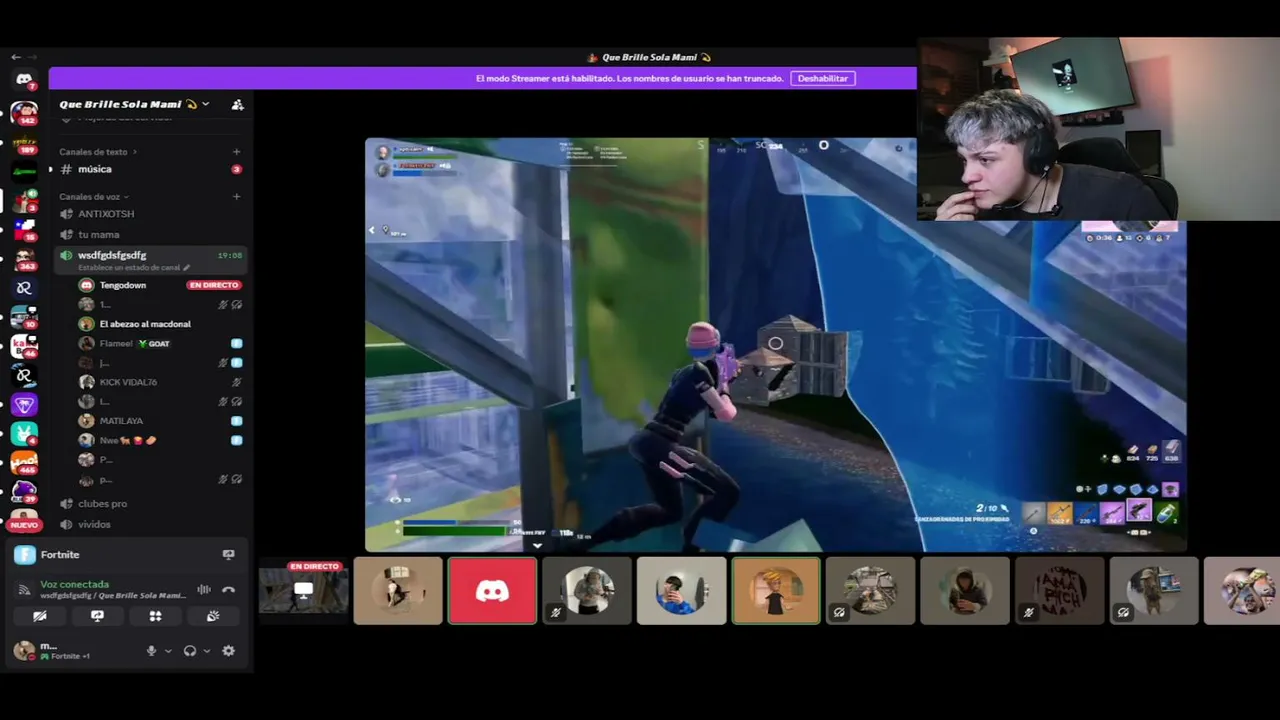Open the server with the 363 badge
Viewport: 1280px width, 720px height.
24,259
